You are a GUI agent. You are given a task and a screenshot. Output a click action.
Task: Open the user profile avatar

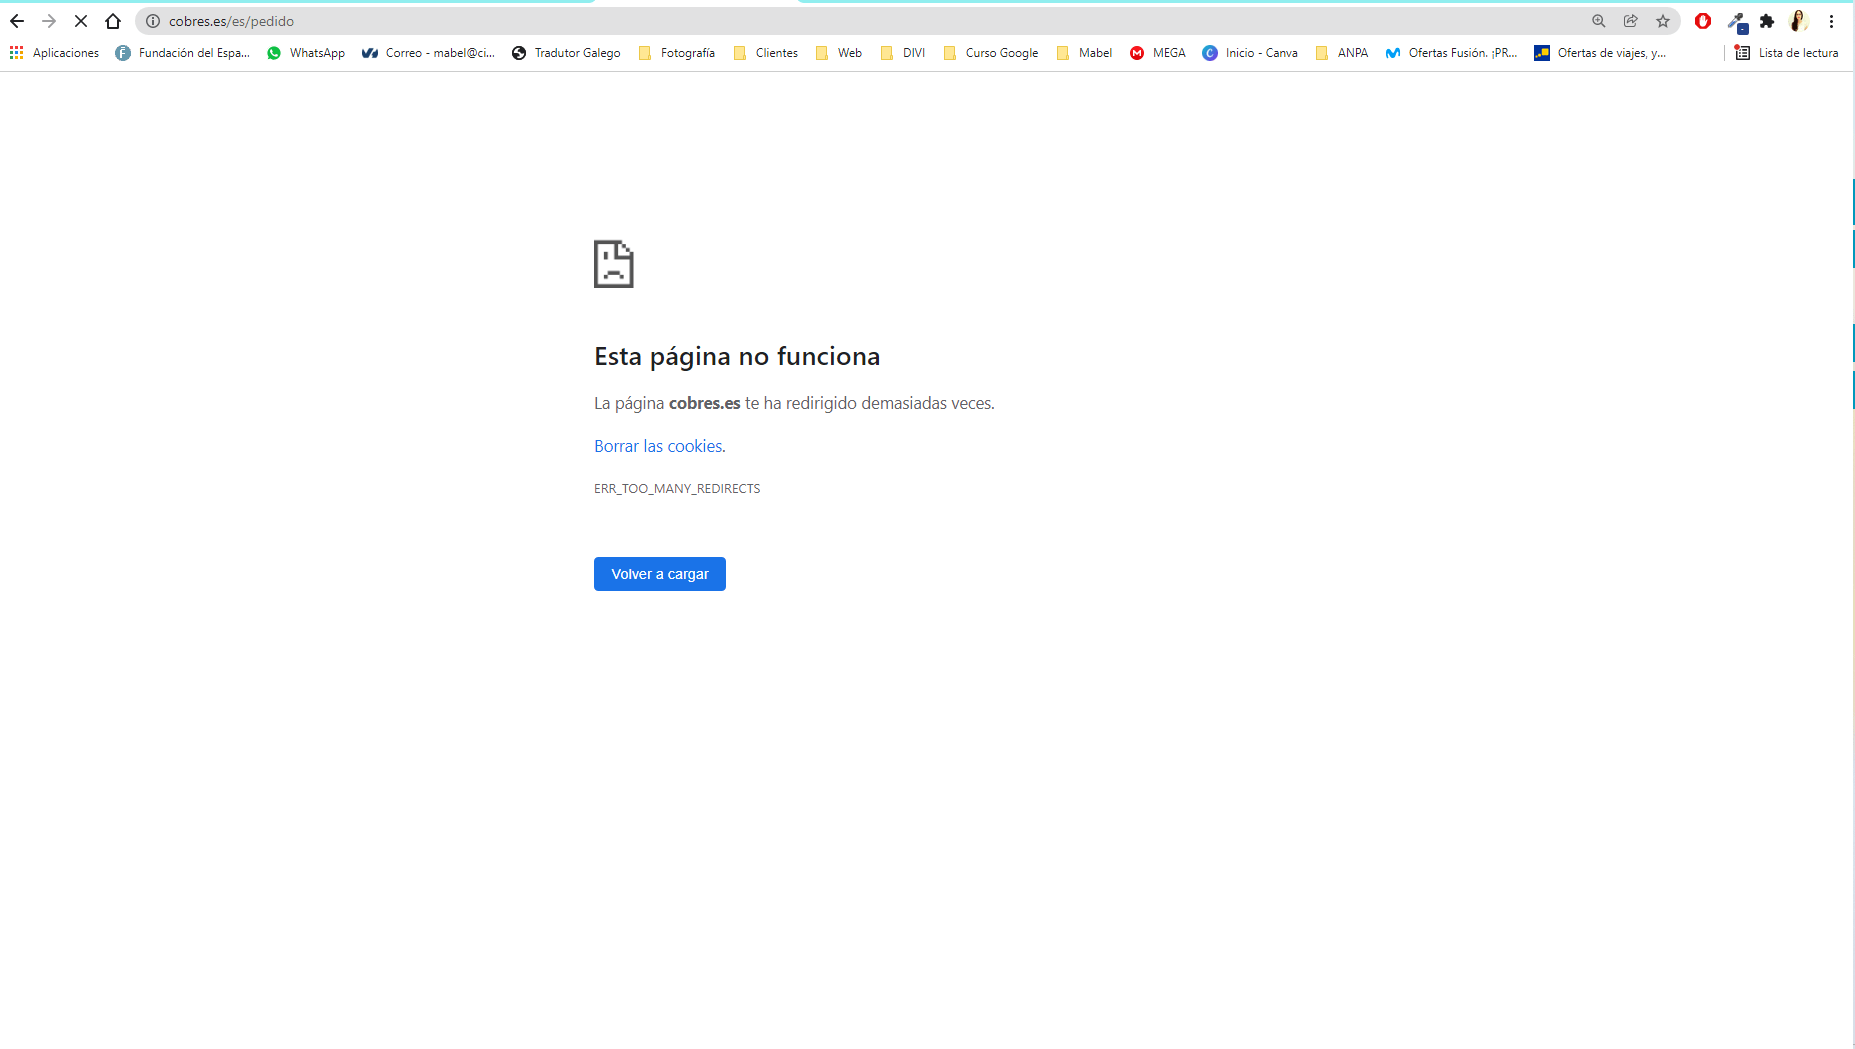pos(1799,21)
